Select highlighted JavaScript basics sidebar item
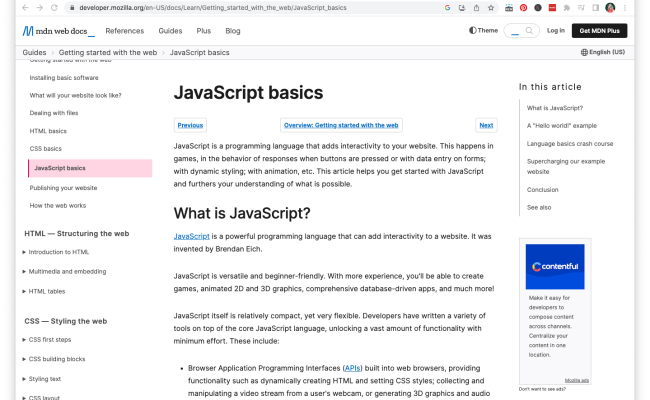Image resolution: width=650 pixels, height=400 pixels. click(90, 168)
